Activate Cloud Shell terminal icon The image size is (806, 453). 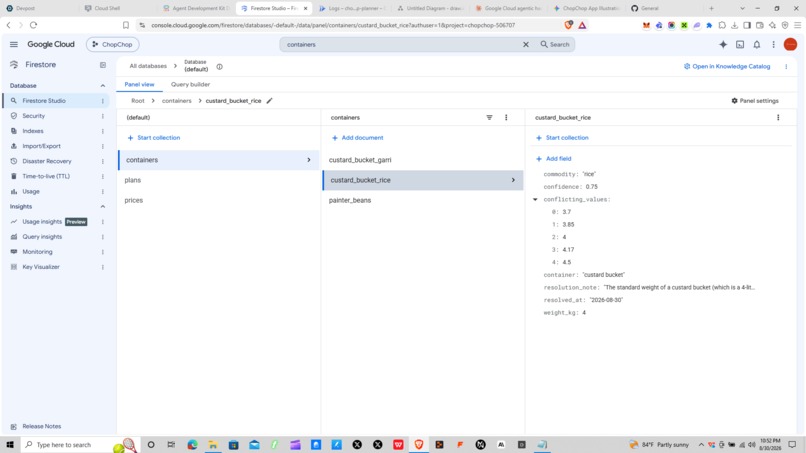[740, 45]
